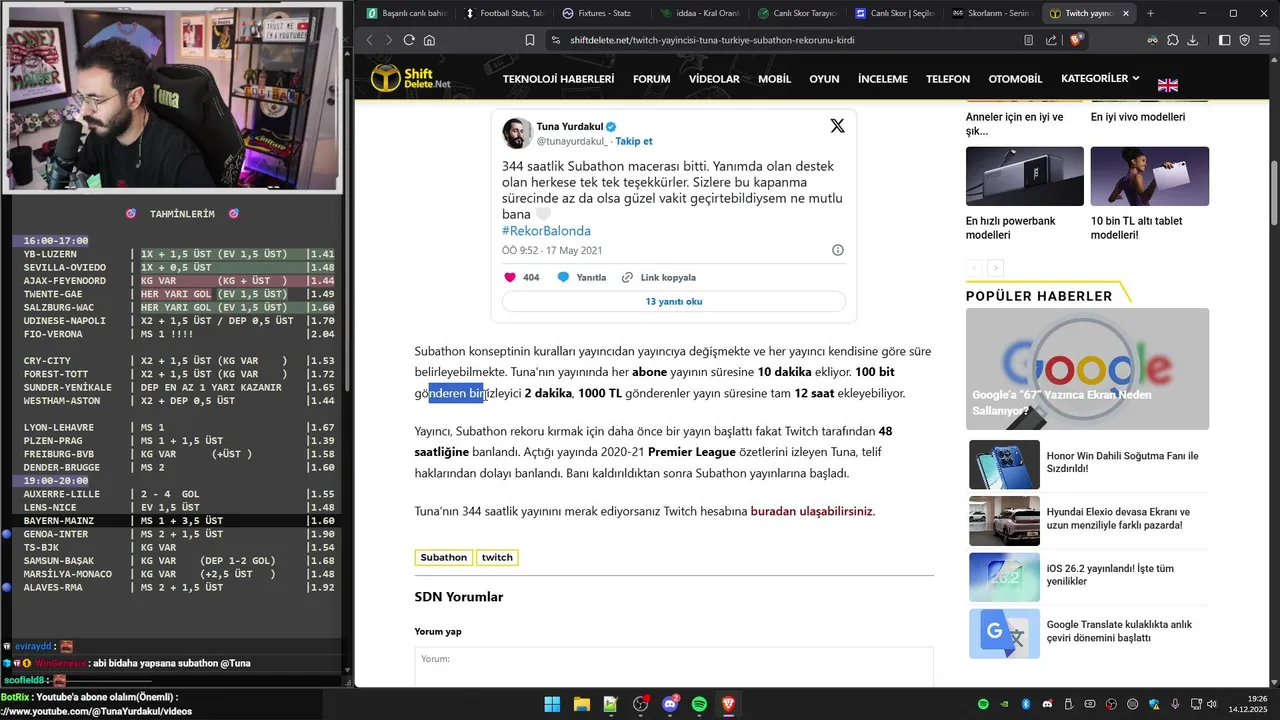Open Windows Start menu
The width and height of the screenshot is (1280, 720).
pyautogui.click(x=552, y=704)
